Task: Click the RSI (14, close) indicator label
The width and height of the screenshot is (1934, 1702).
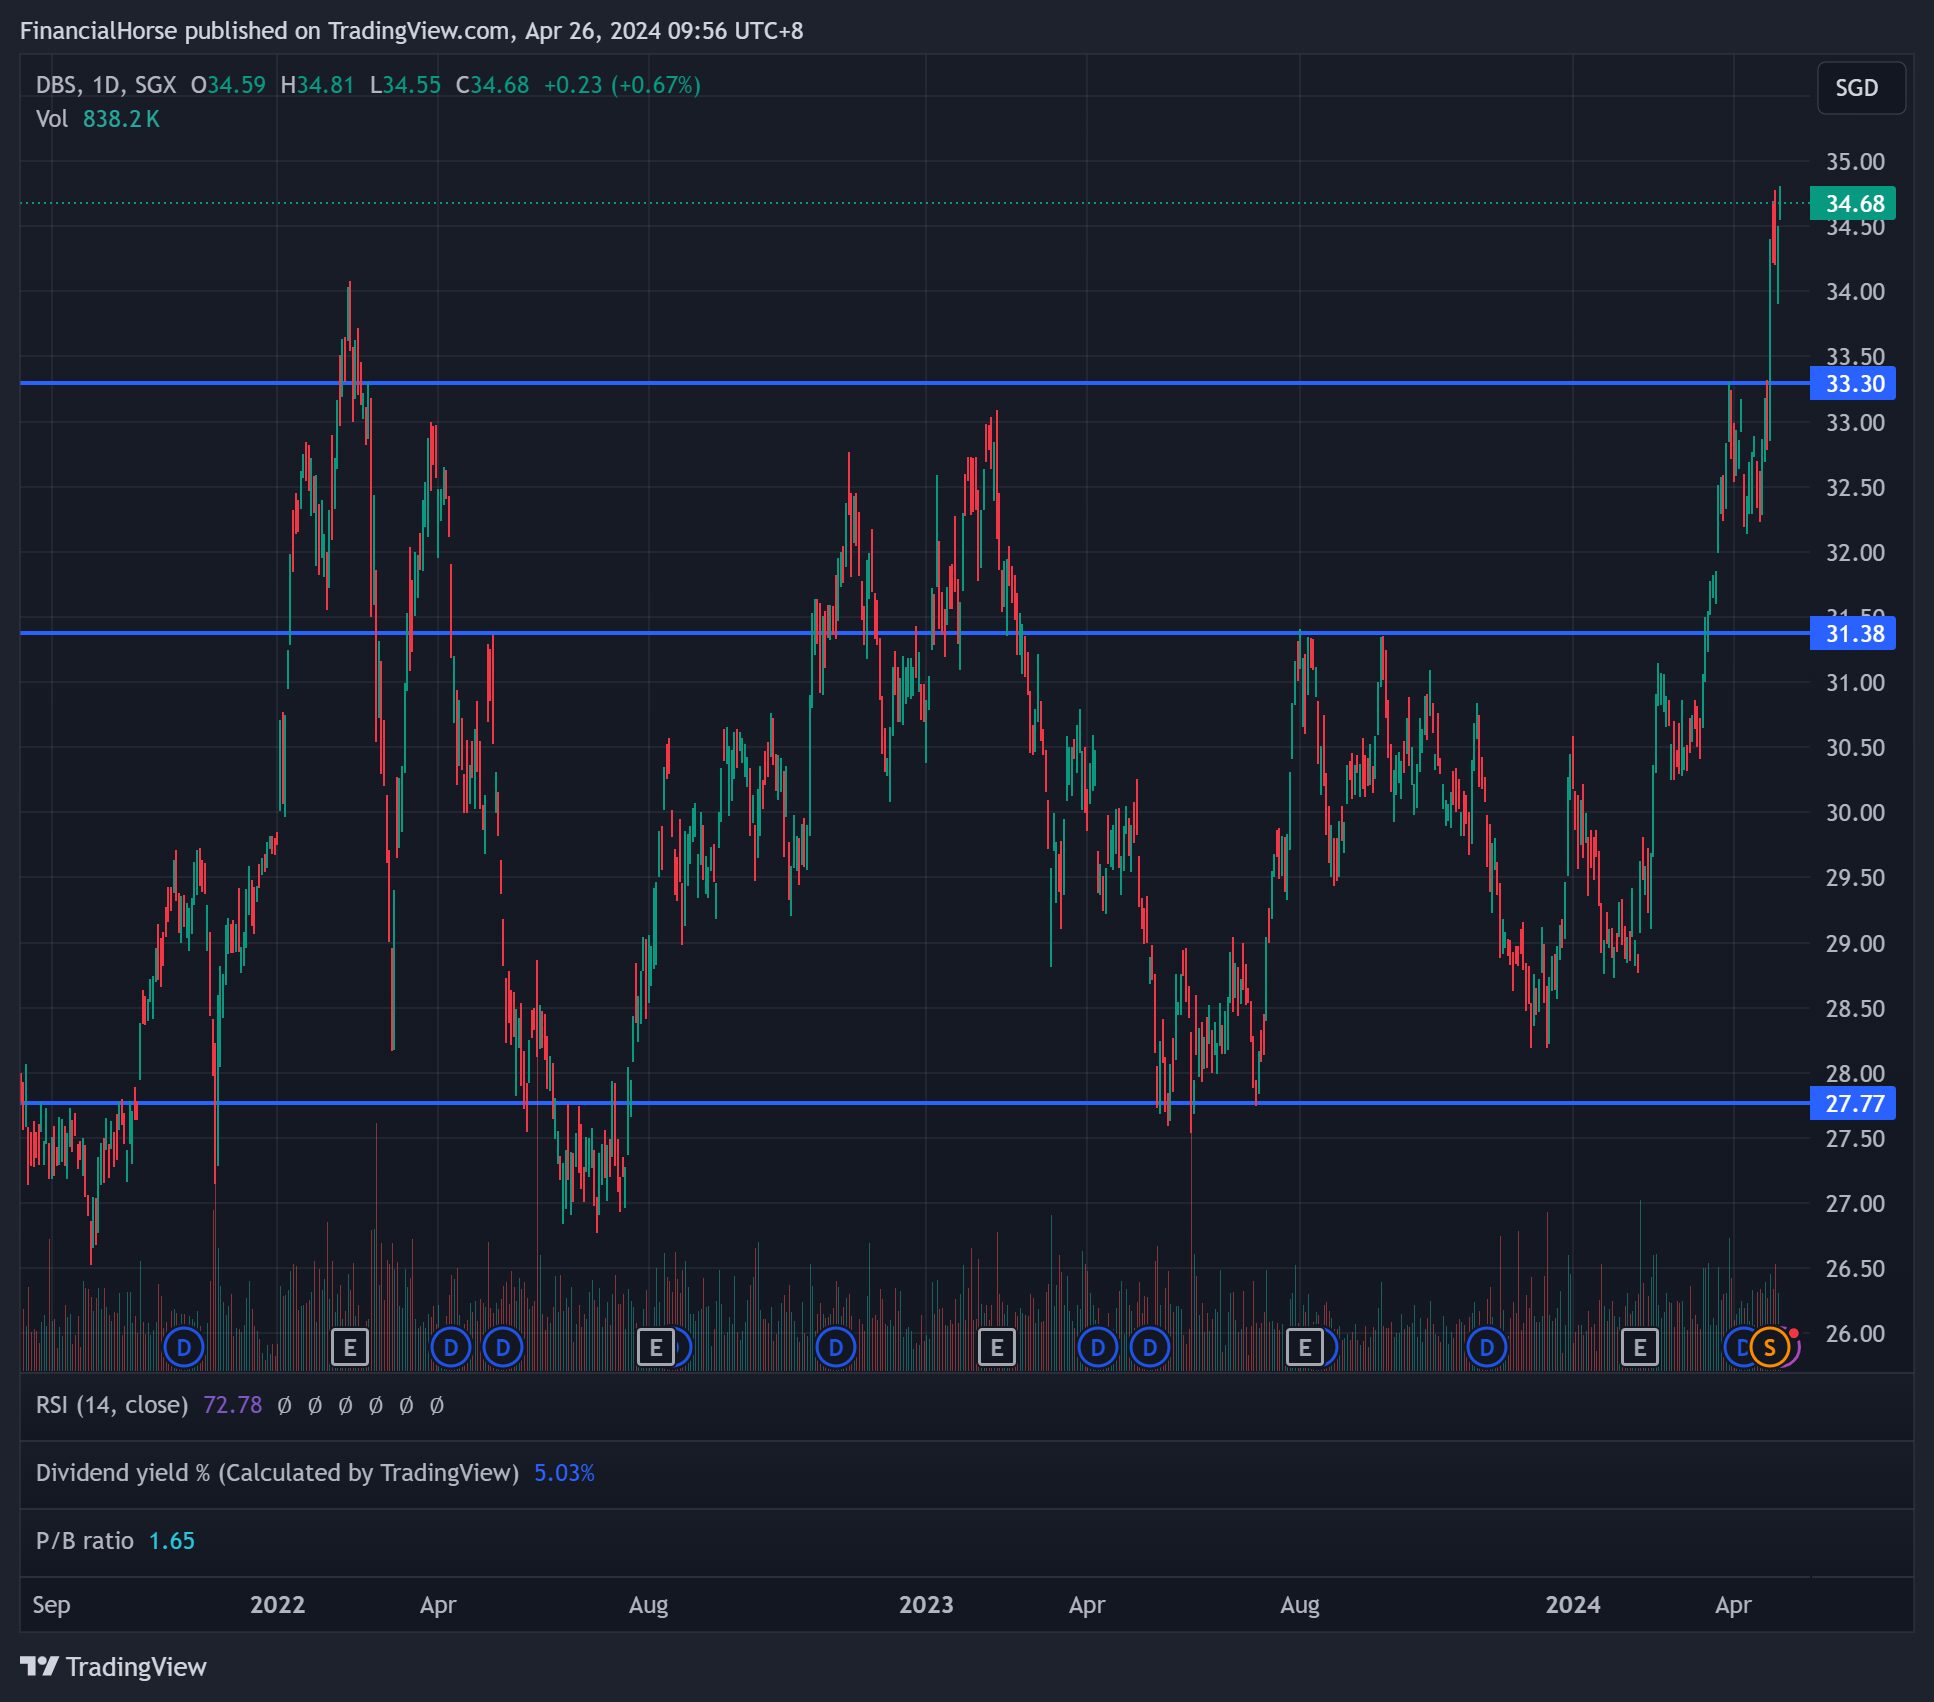Action: click(112, 1405)
